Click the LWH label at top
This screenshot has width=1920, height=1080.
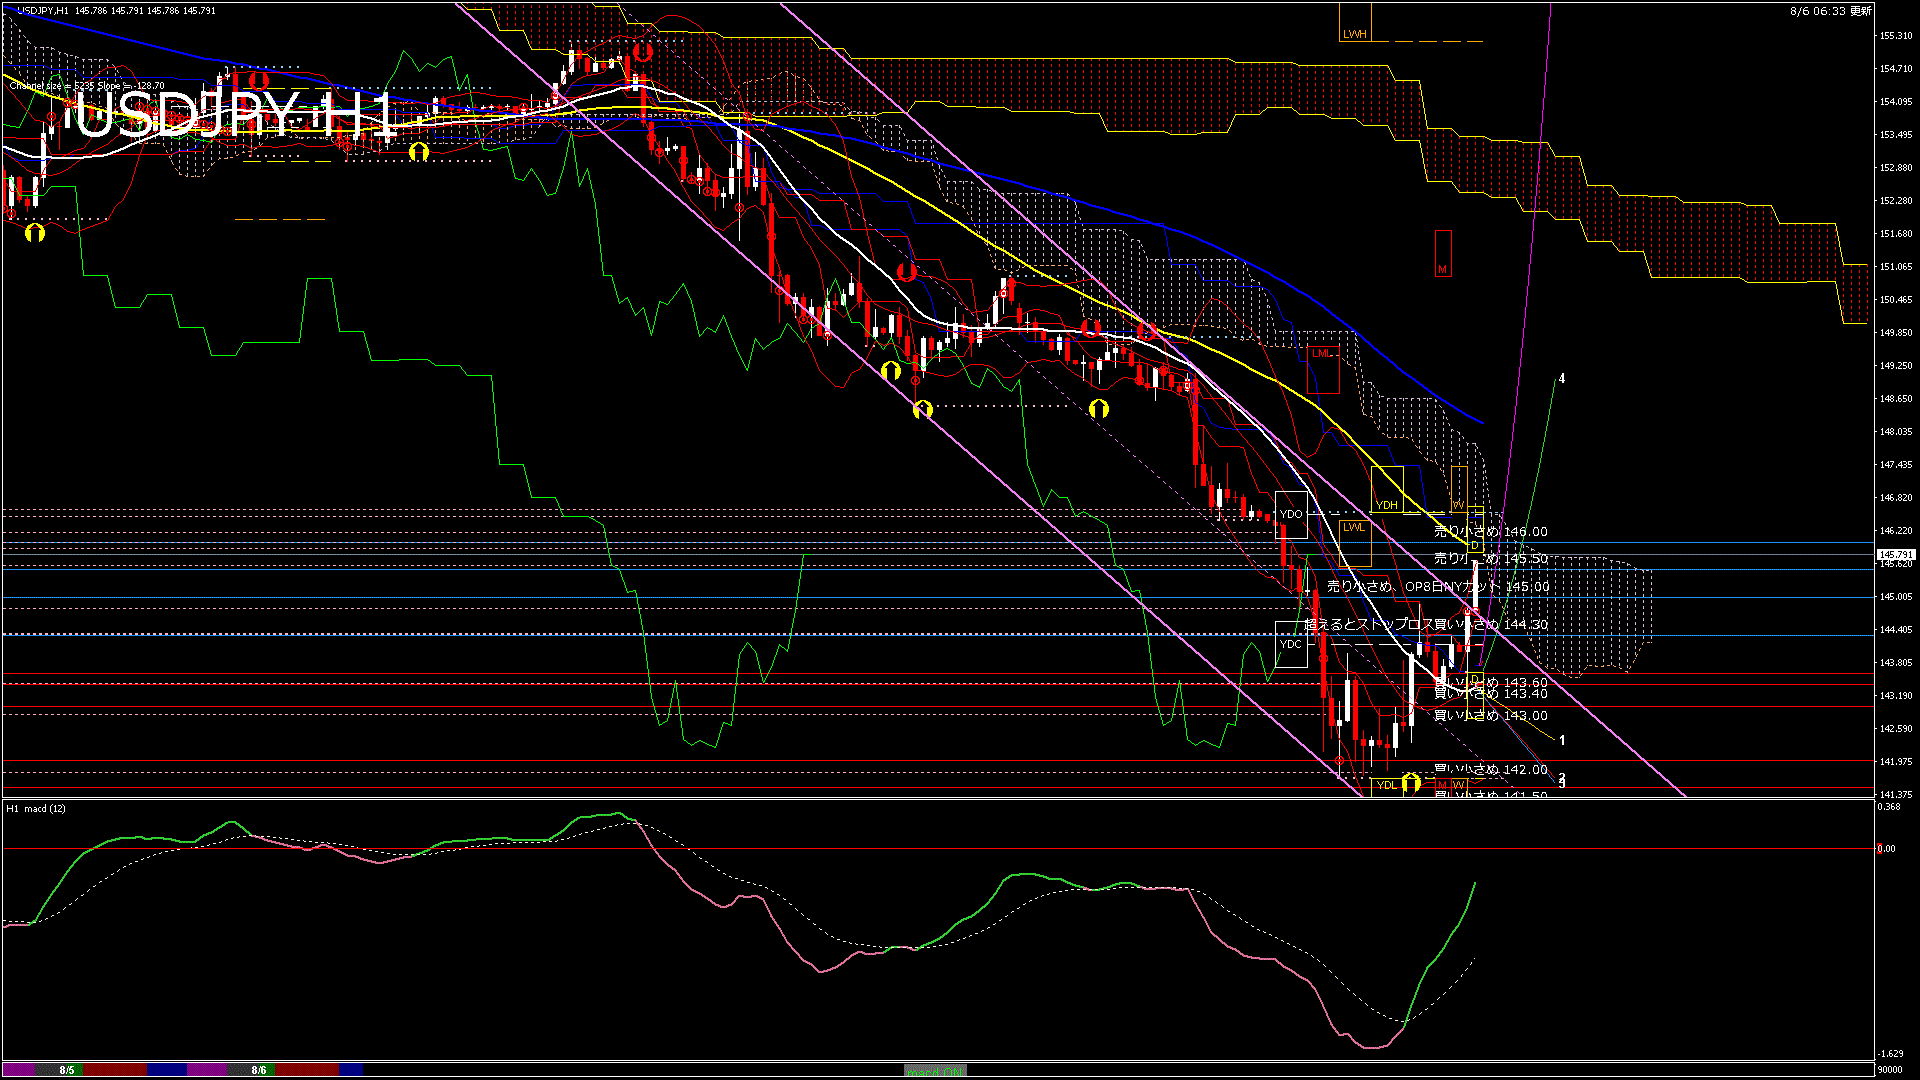coord(1354,34)
